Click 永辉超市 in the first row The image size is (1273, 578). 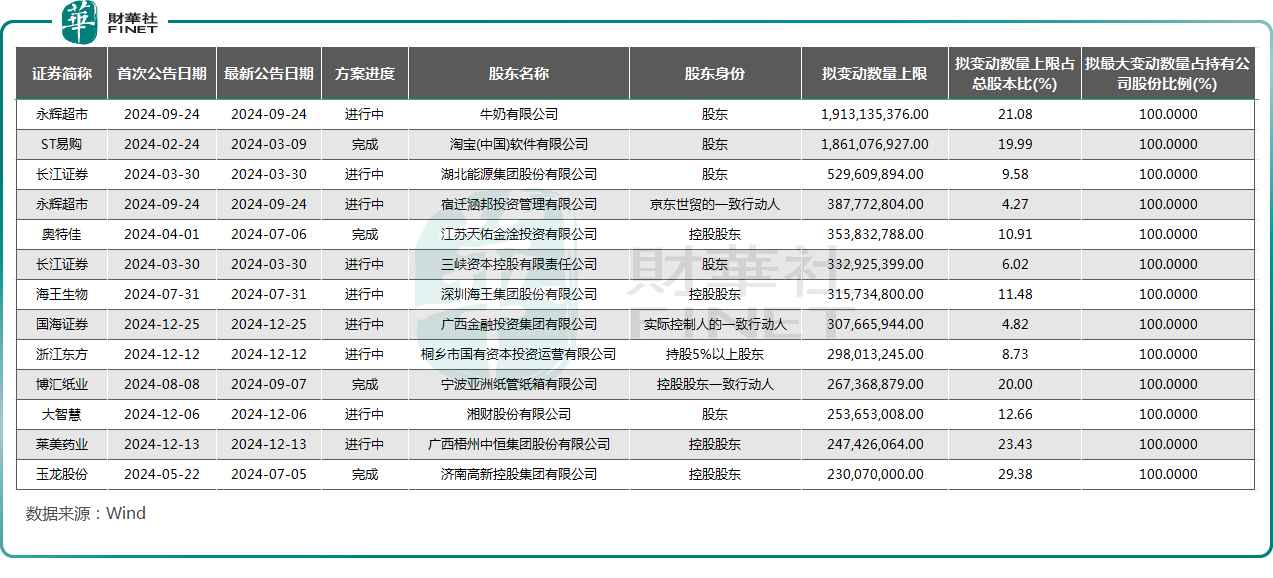click(62, 115)
